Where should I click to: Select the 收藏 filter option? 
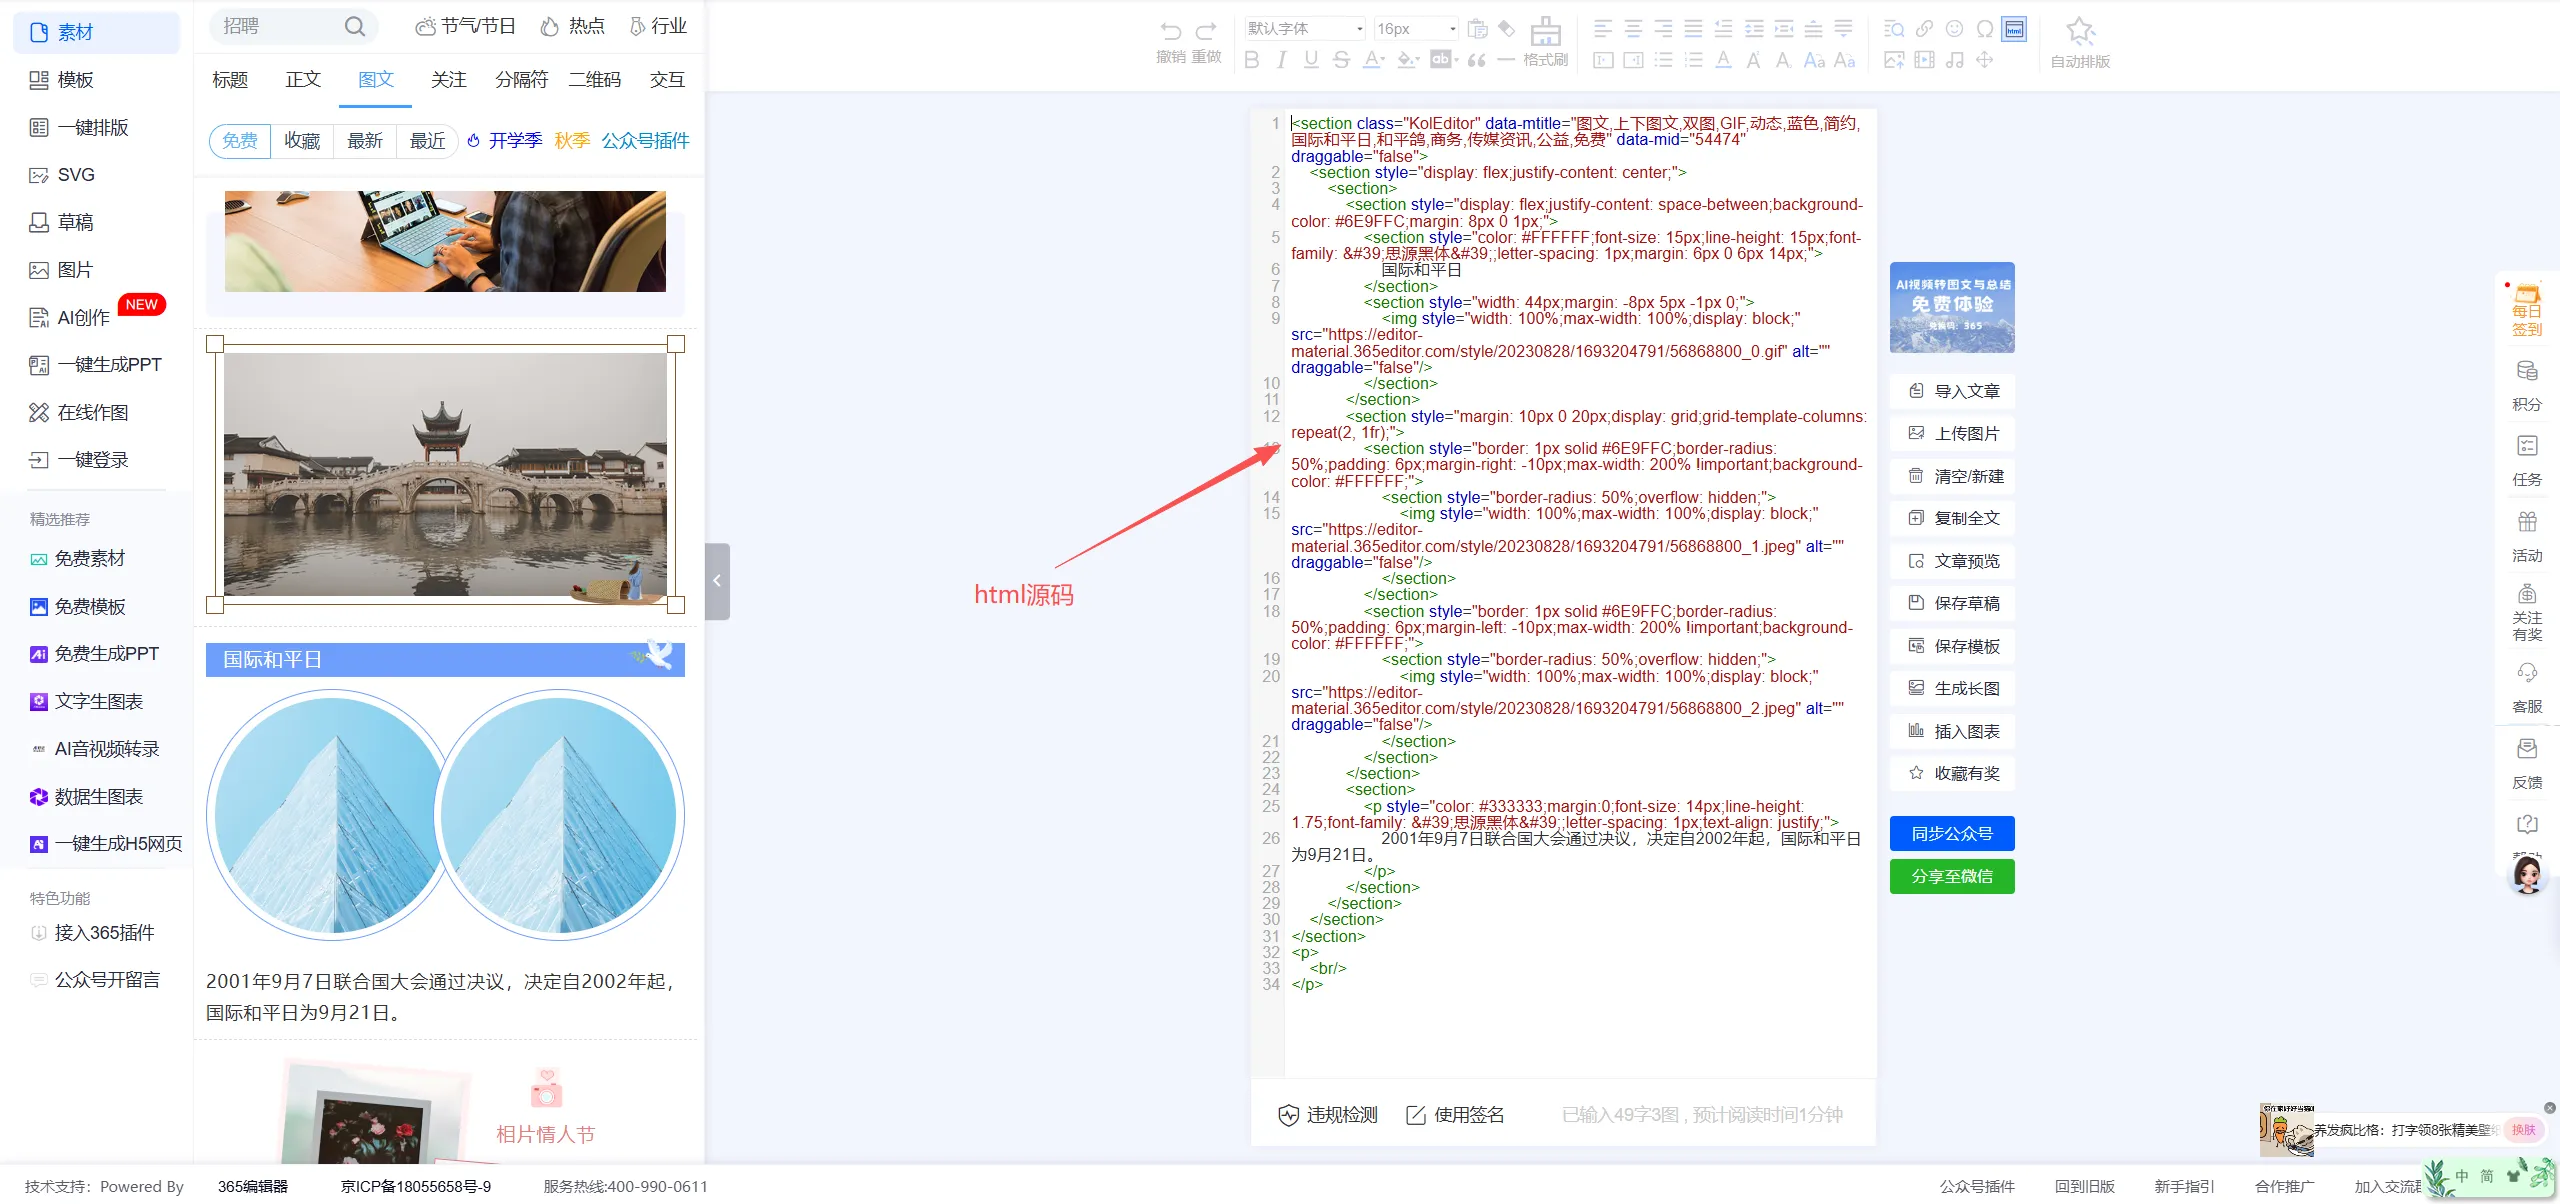coord(302,141)
